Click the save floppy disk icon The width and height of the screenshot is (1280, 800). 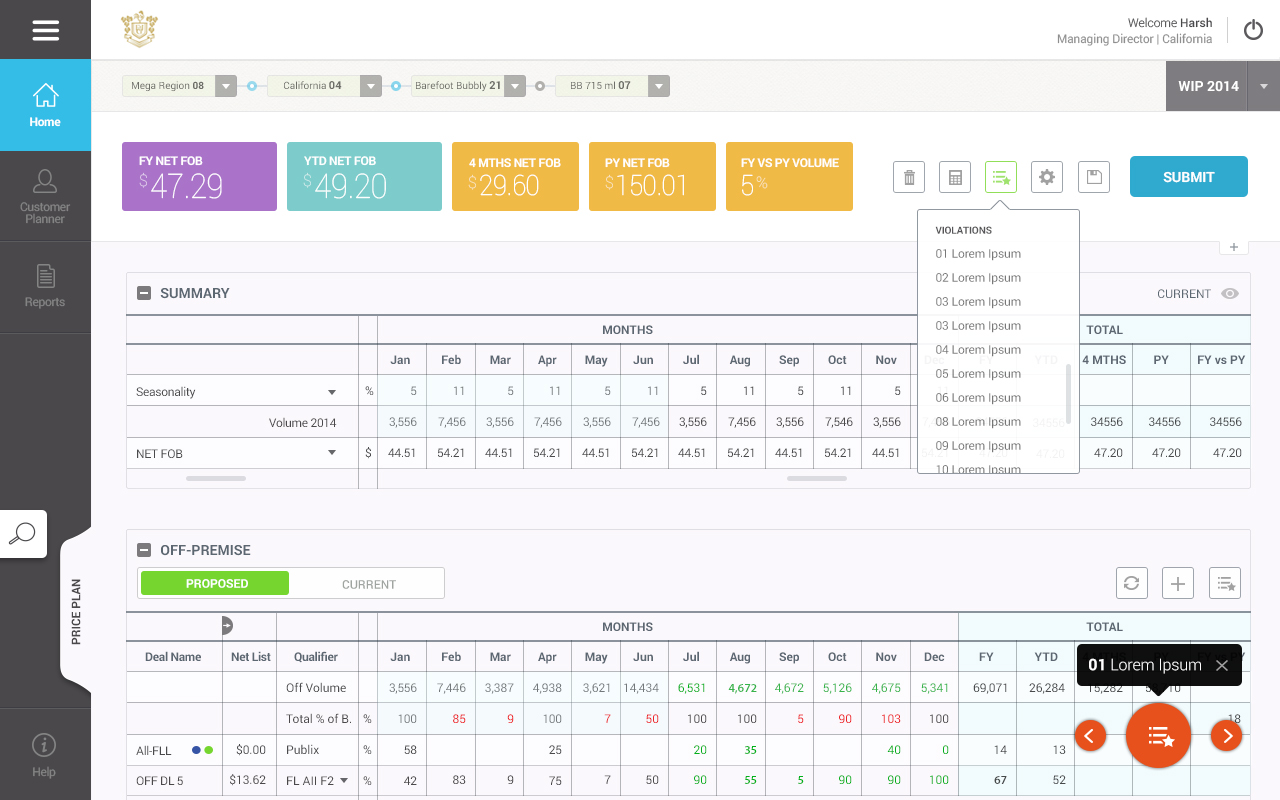[x=1094, y=178]
